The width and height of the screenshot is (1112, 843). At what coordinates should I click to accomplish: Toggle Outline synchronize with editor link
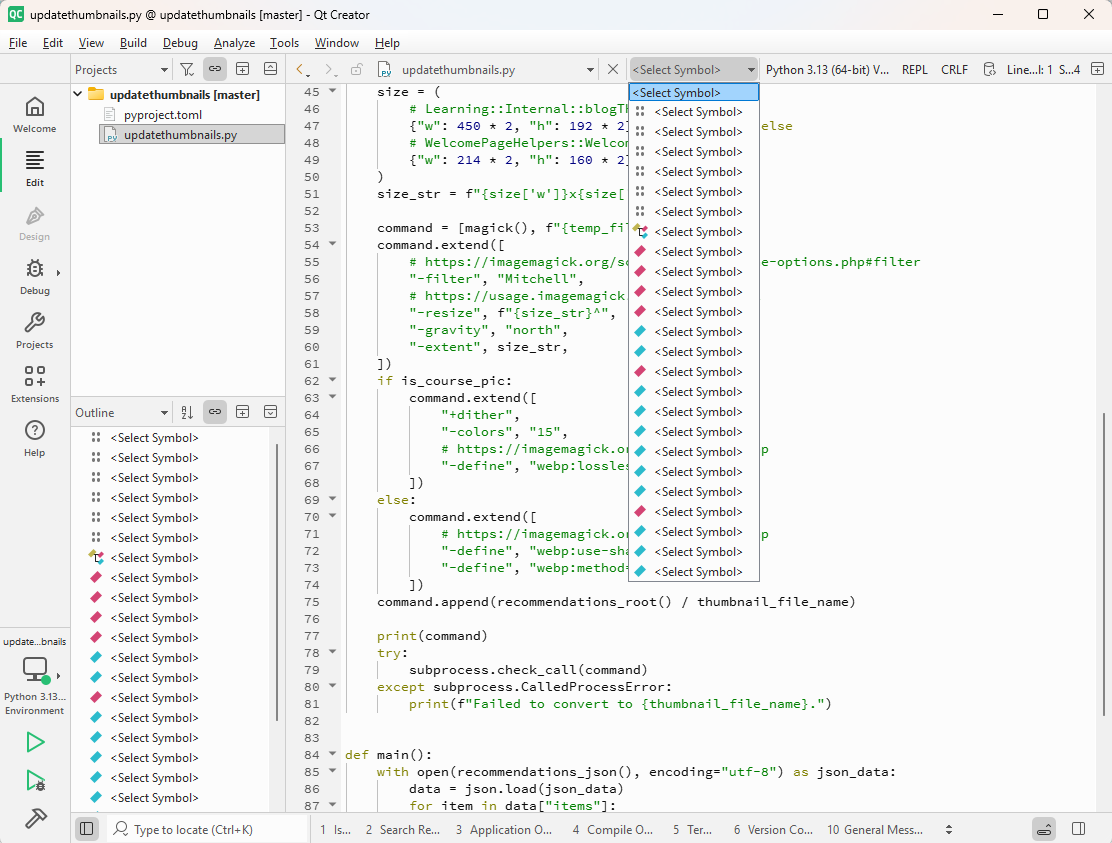click(x=214, y=412)
